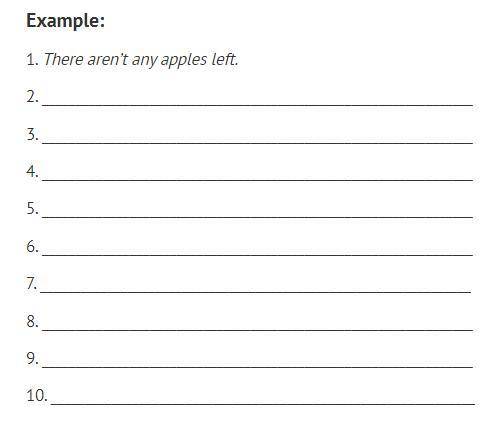This screenshot has width=497, height=432.
Task: Select the list number "6."
Action: tap(33, 247)
